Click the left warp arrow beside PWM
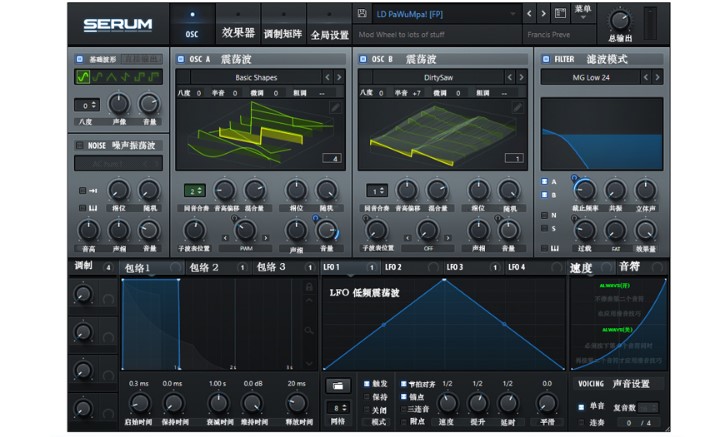Viewport: 708px width, 437px height. [225, 238]
